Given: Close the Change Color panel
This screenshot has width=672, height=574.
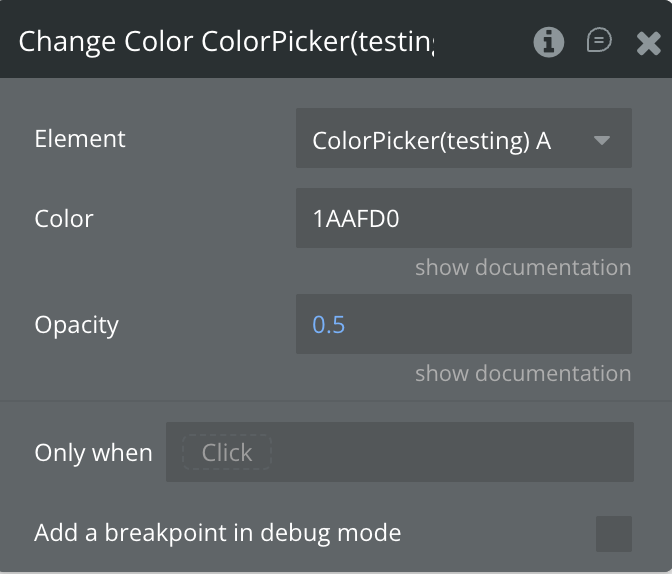Looking at the screenshot, I should coord(648,42).
